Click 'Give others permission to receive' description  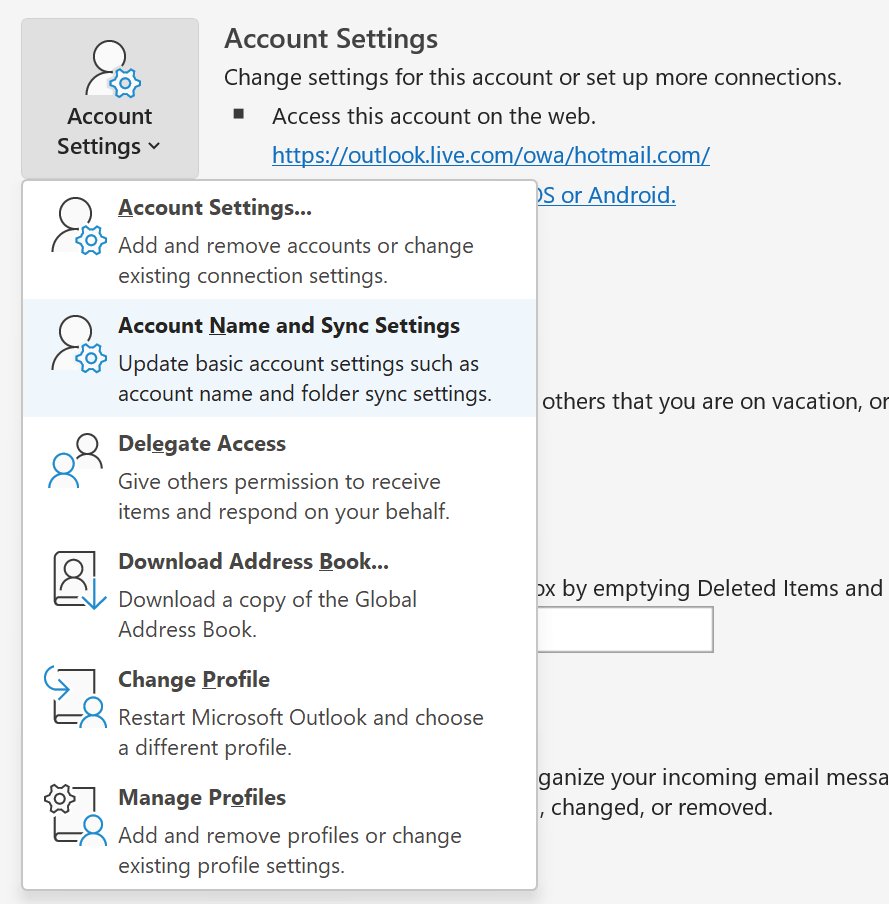point(280,481)
